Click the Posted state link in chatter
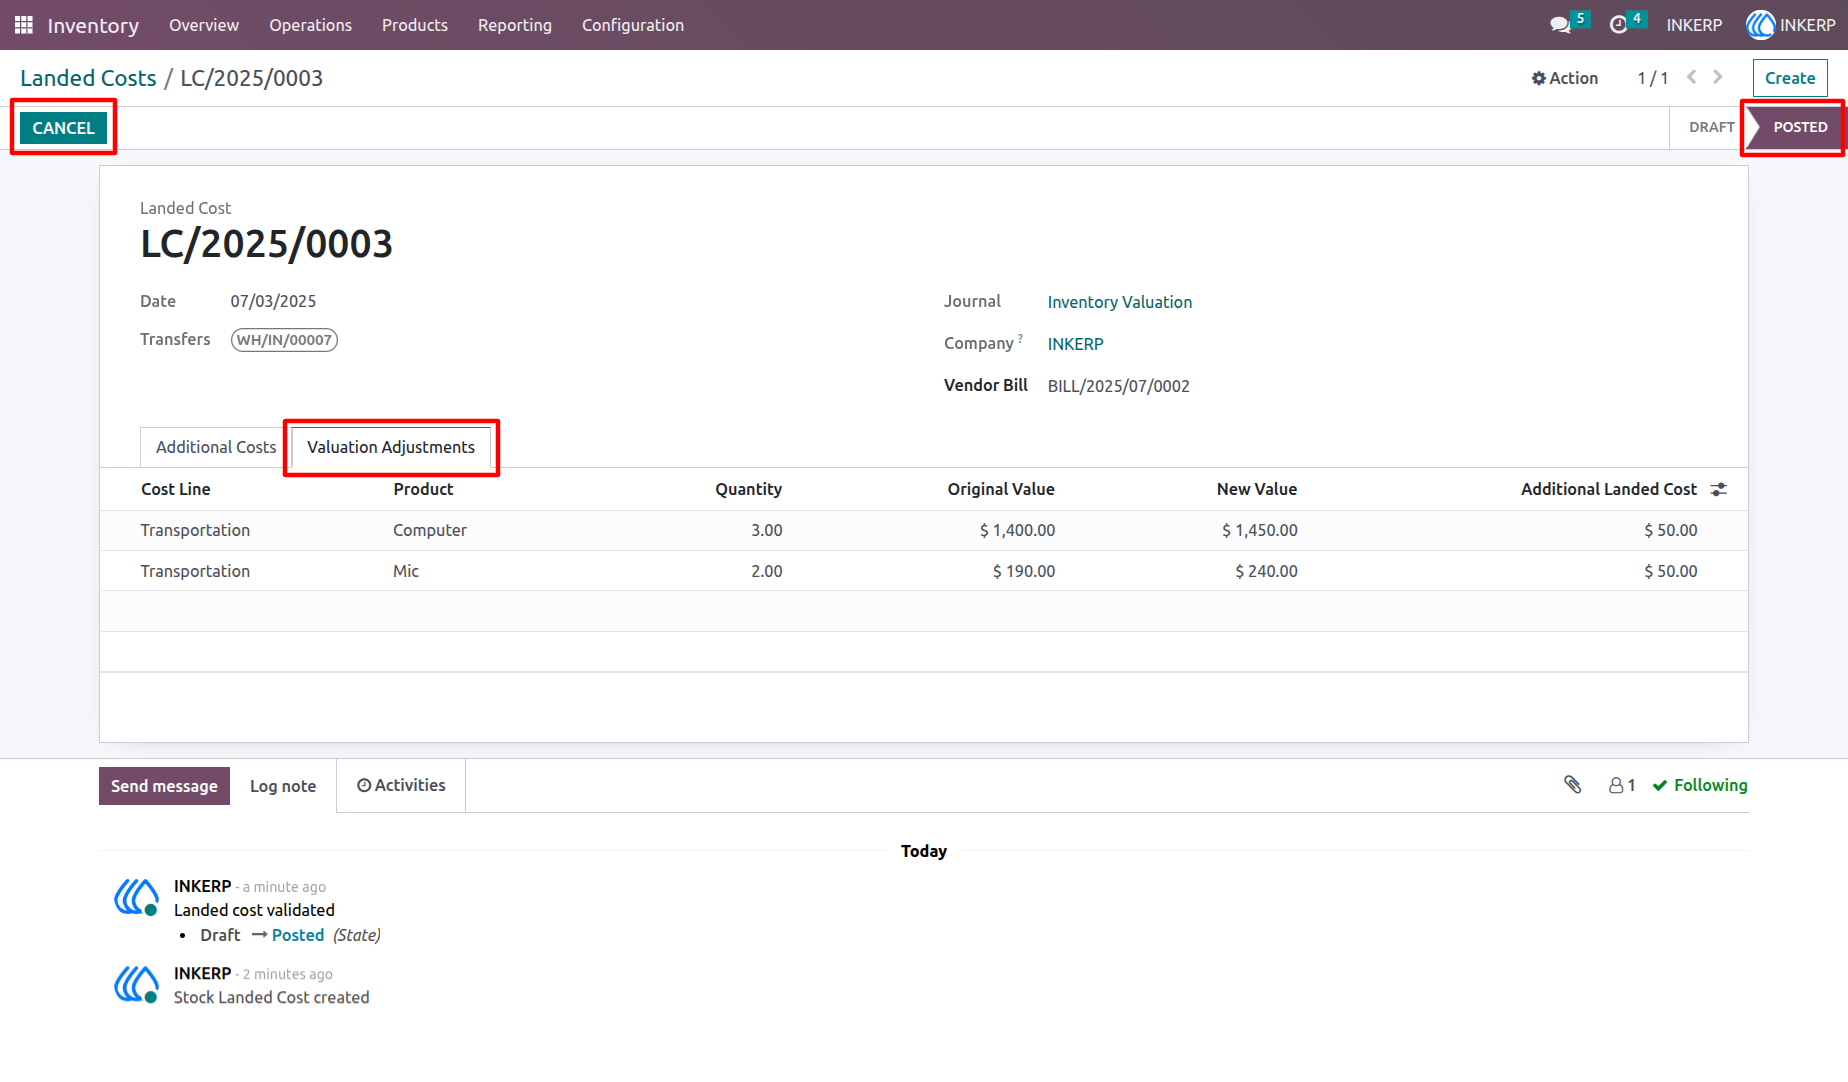The image size is (1848, 1082). click(298, 935)
